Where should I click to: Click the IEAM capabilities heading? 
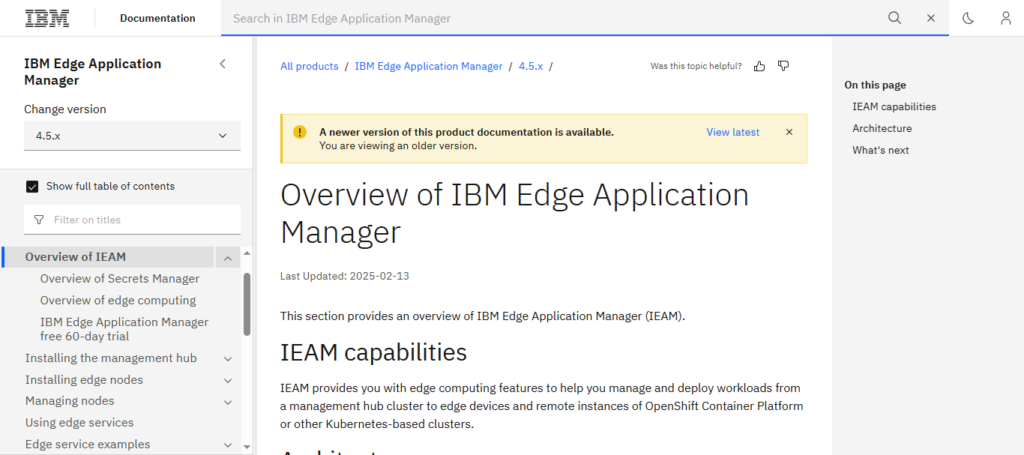(374, 353)
